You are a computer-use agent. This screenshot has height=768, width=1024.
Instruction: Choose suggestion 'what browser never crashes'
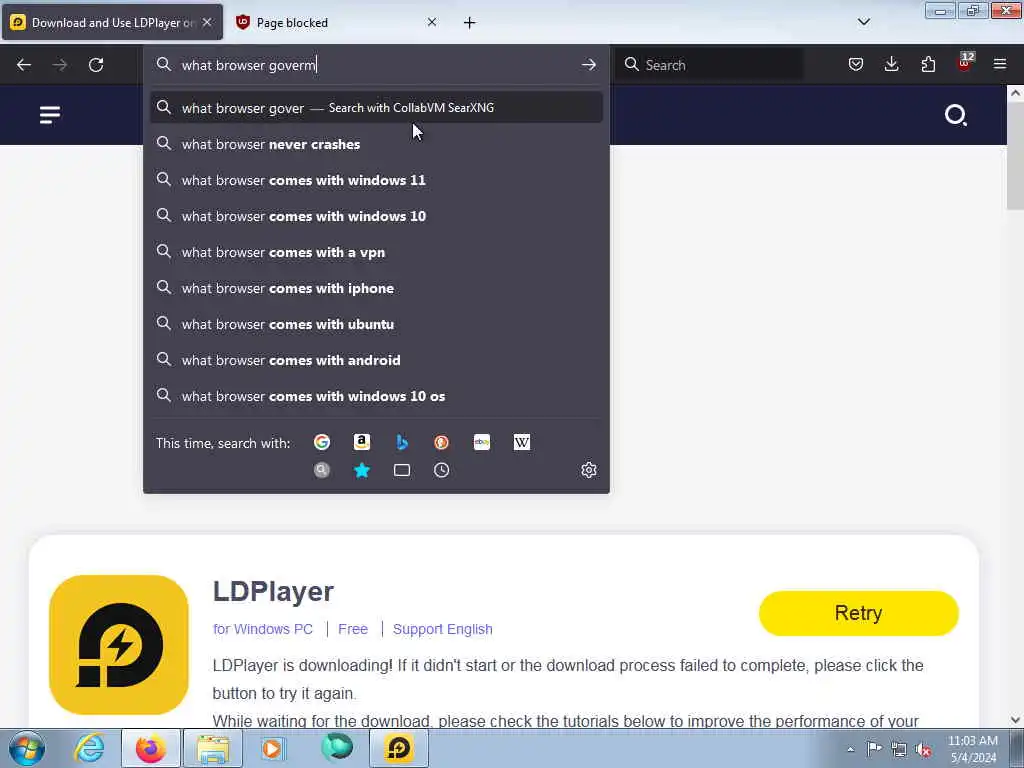376,144
